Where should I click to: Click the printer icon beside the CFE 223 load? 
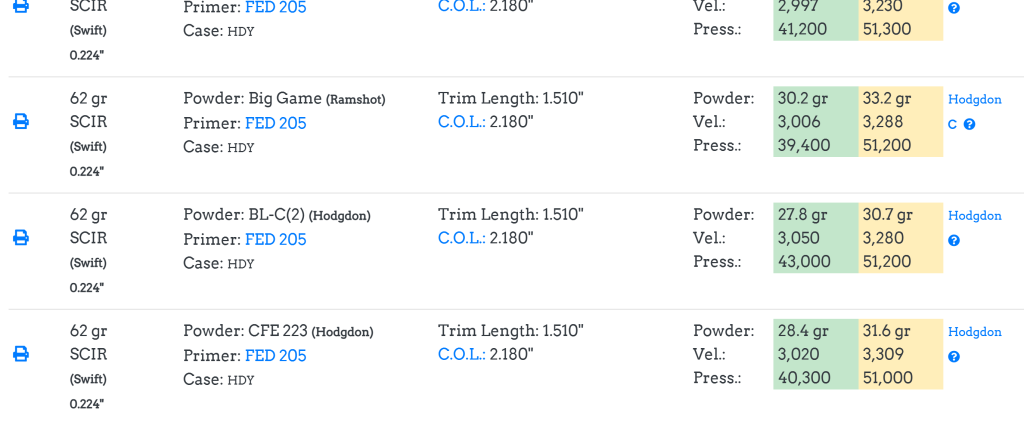point(21,354)
